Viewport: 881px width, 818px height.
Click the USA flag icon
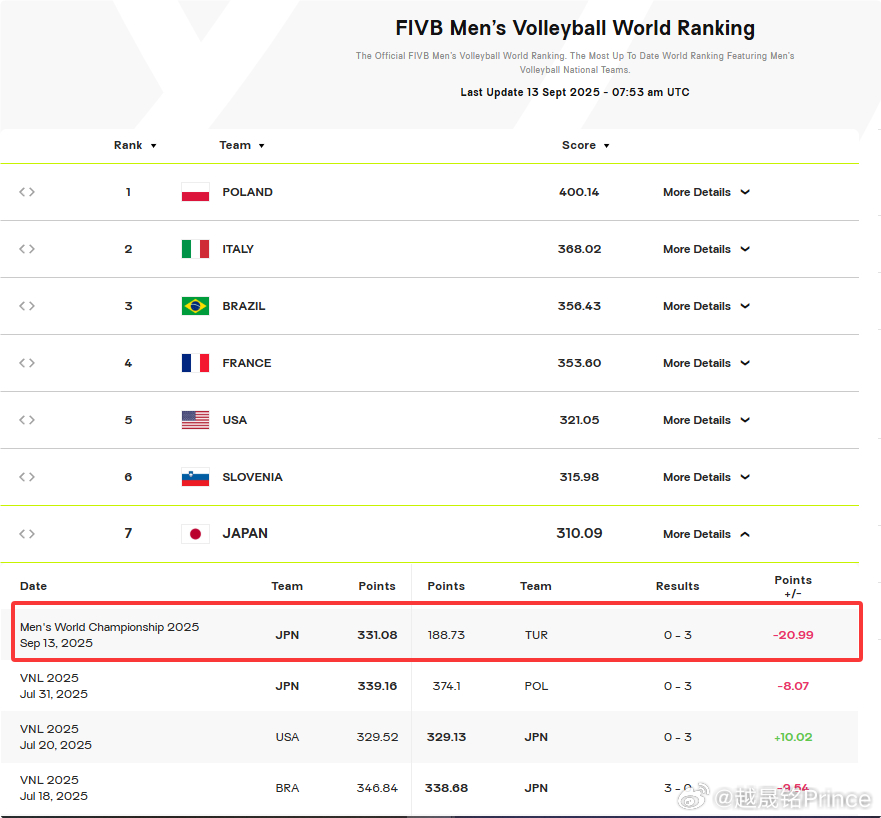point(195,420)
